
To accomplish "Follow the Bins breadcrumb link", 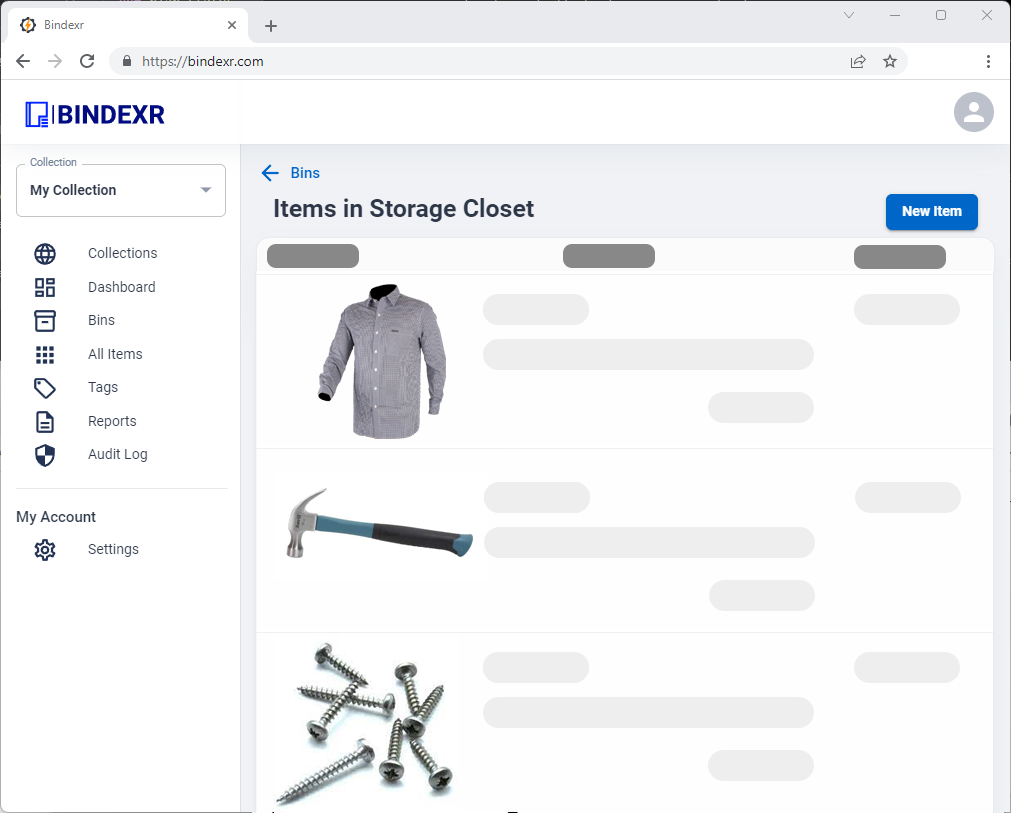I will pos(305,173).
